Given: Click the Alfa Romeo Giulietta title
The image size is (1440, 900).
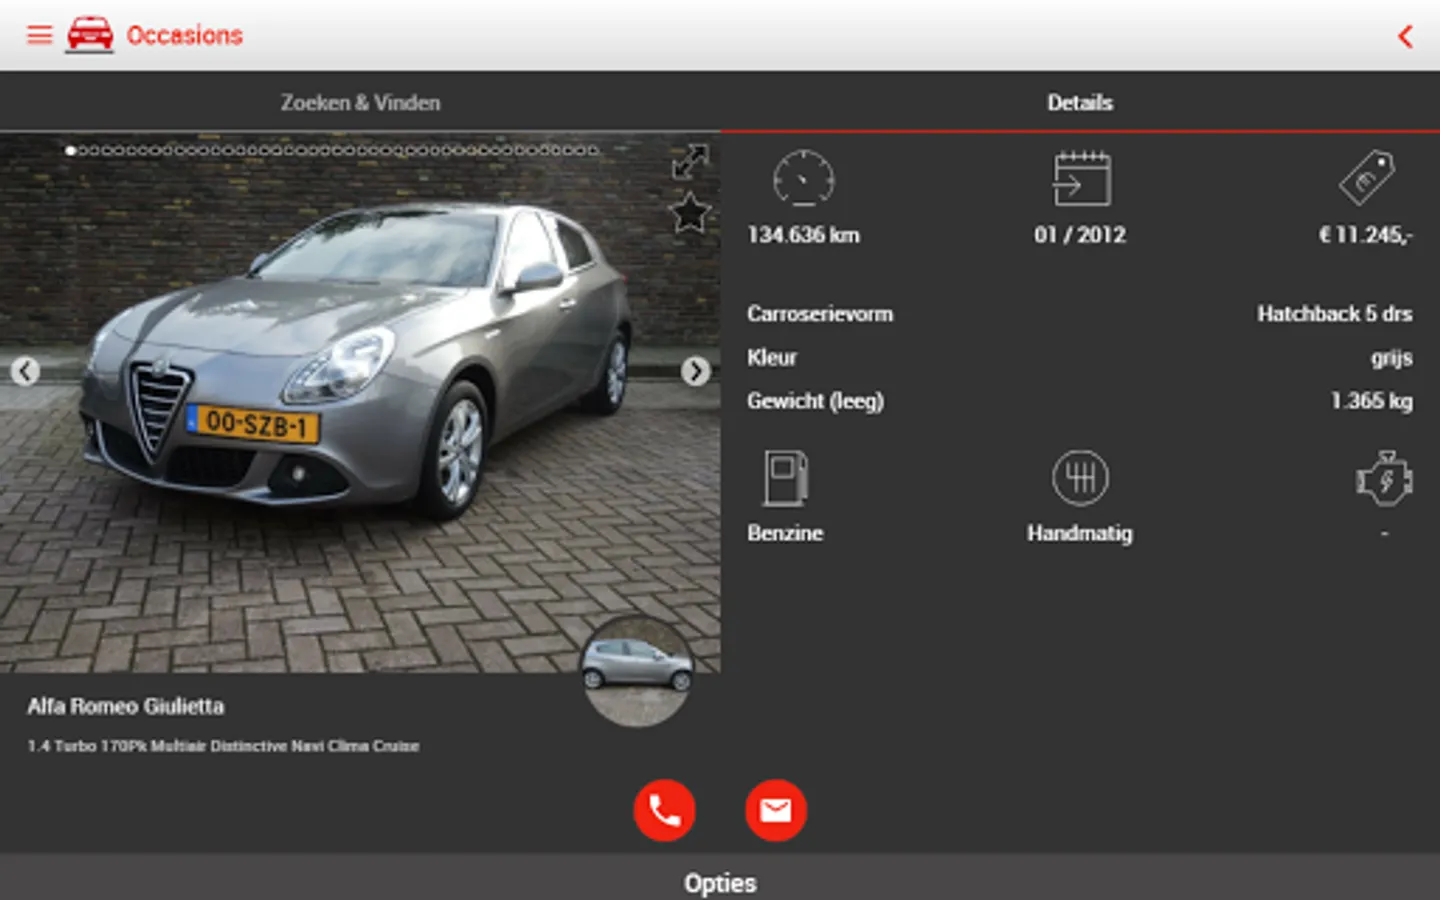Looking at the screenshot, I should click(x=126, y=706).
